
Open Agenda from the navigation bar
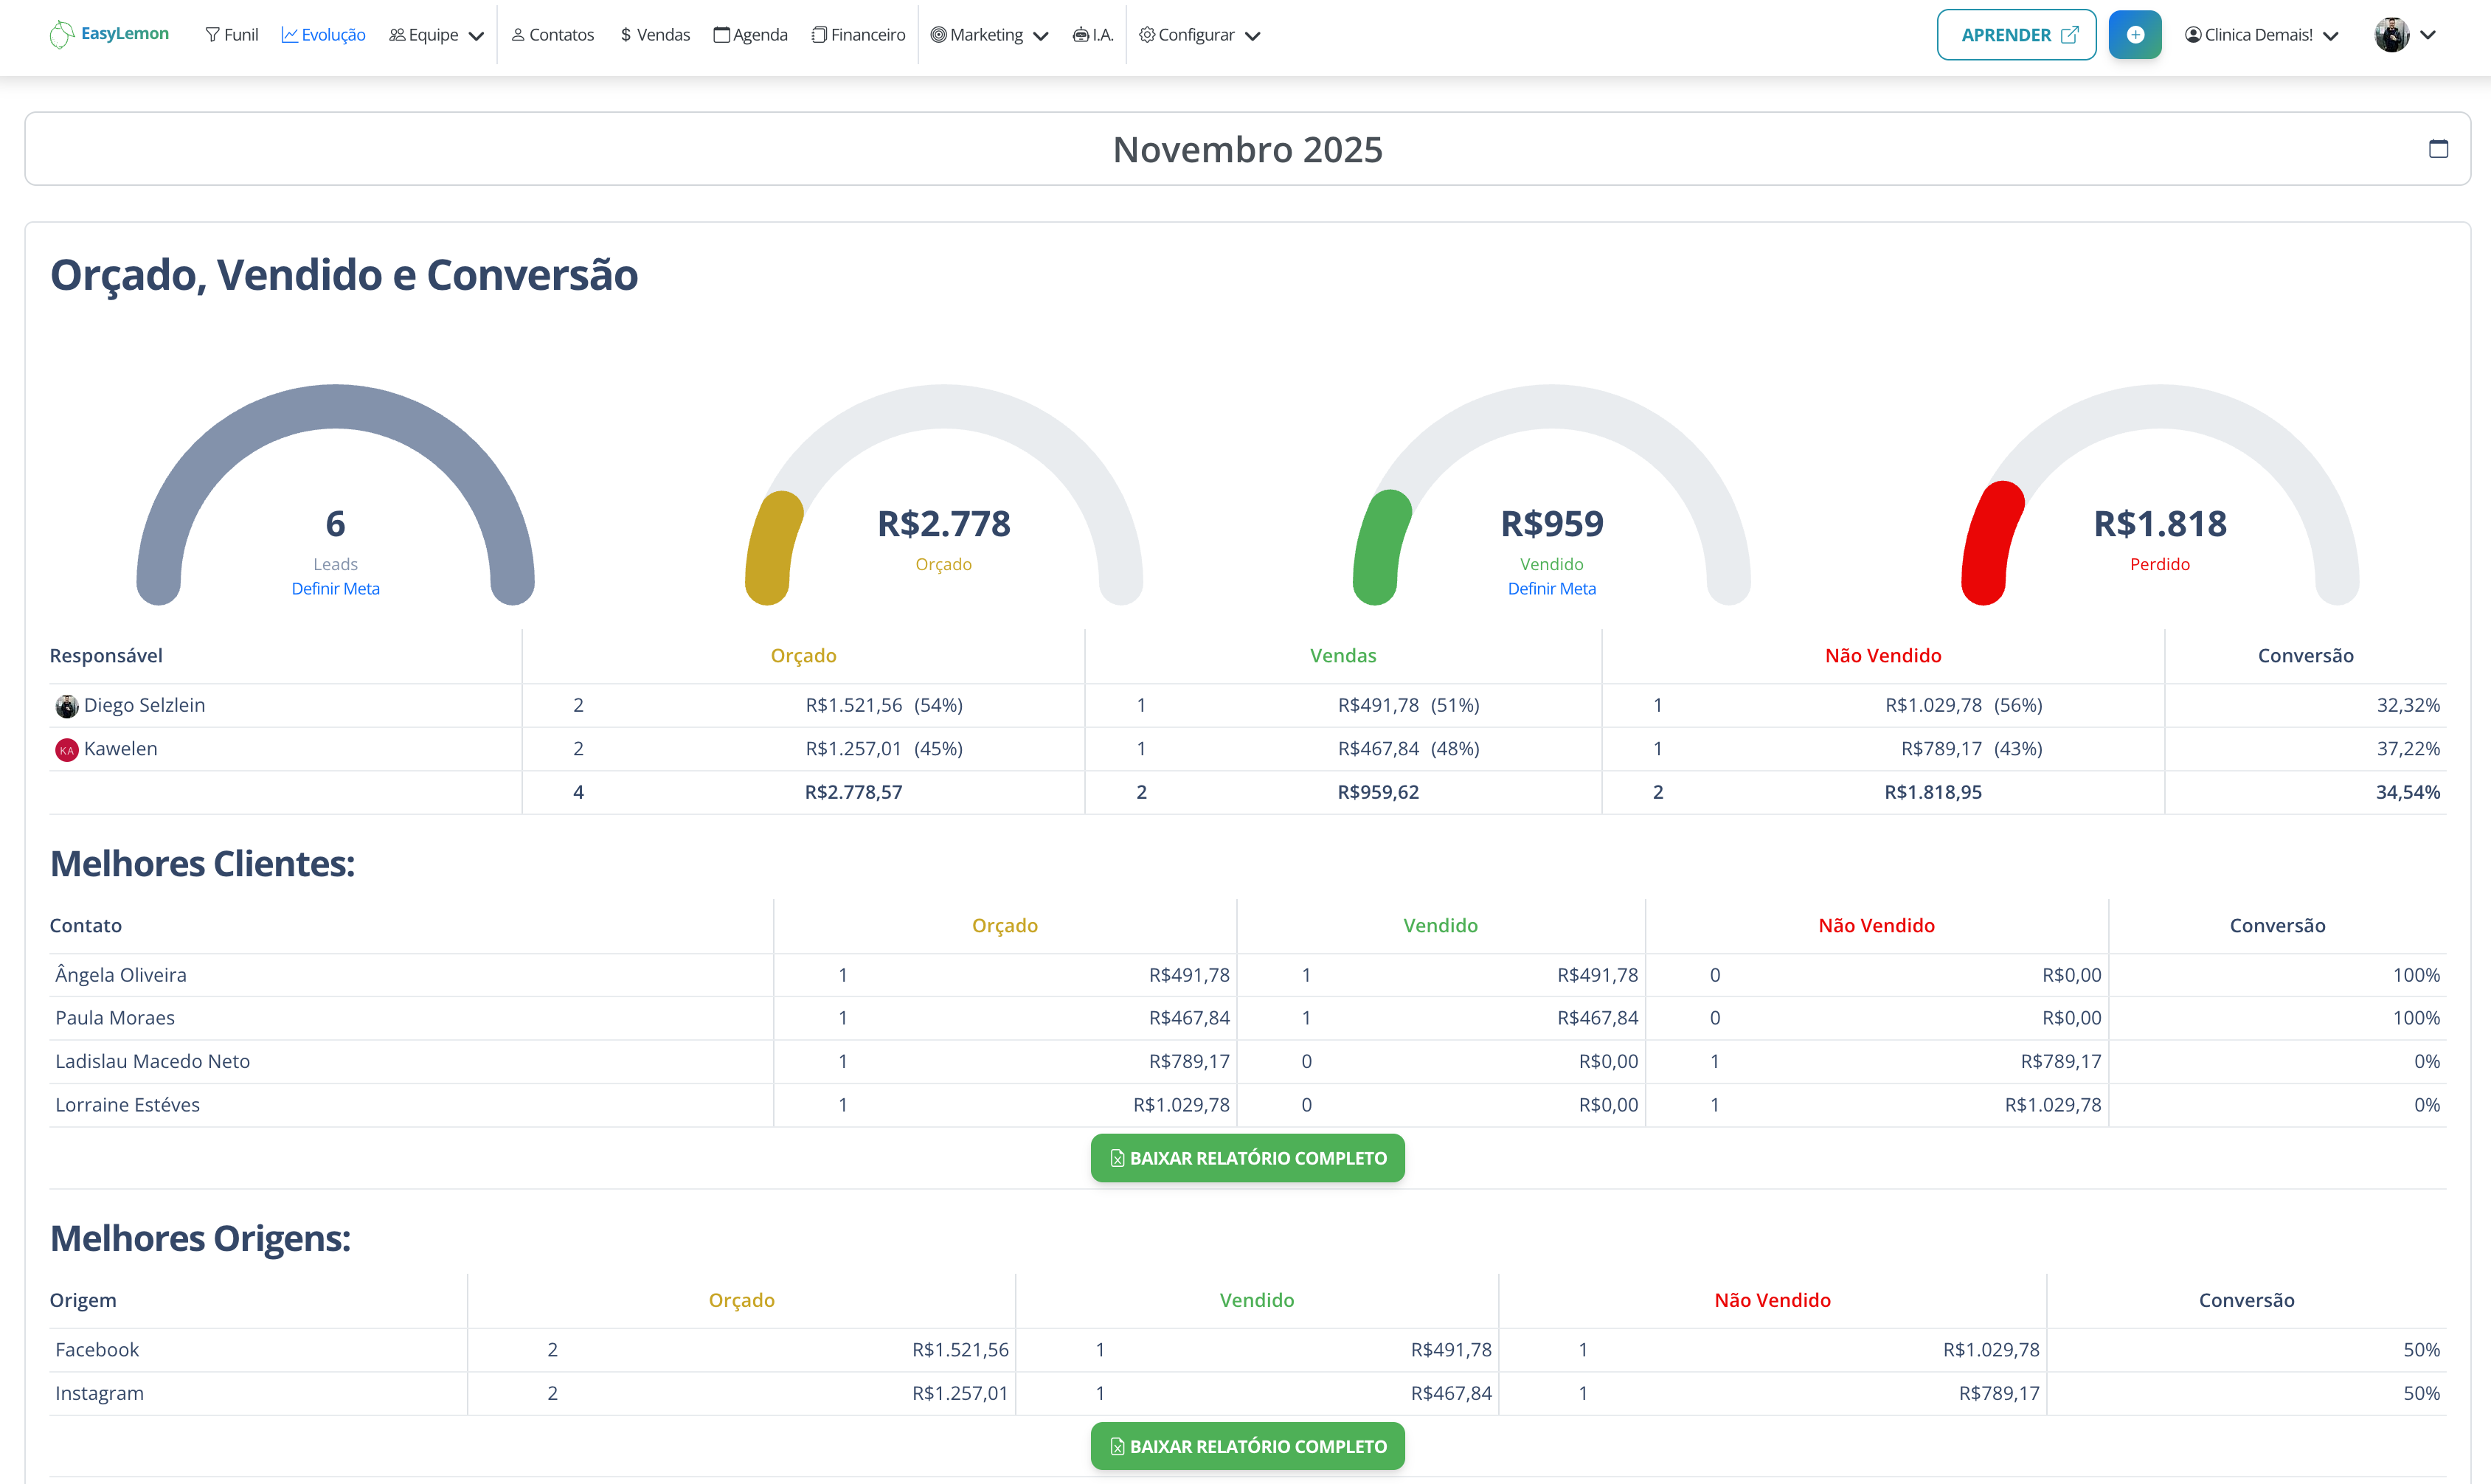click(x=750, y=35)
